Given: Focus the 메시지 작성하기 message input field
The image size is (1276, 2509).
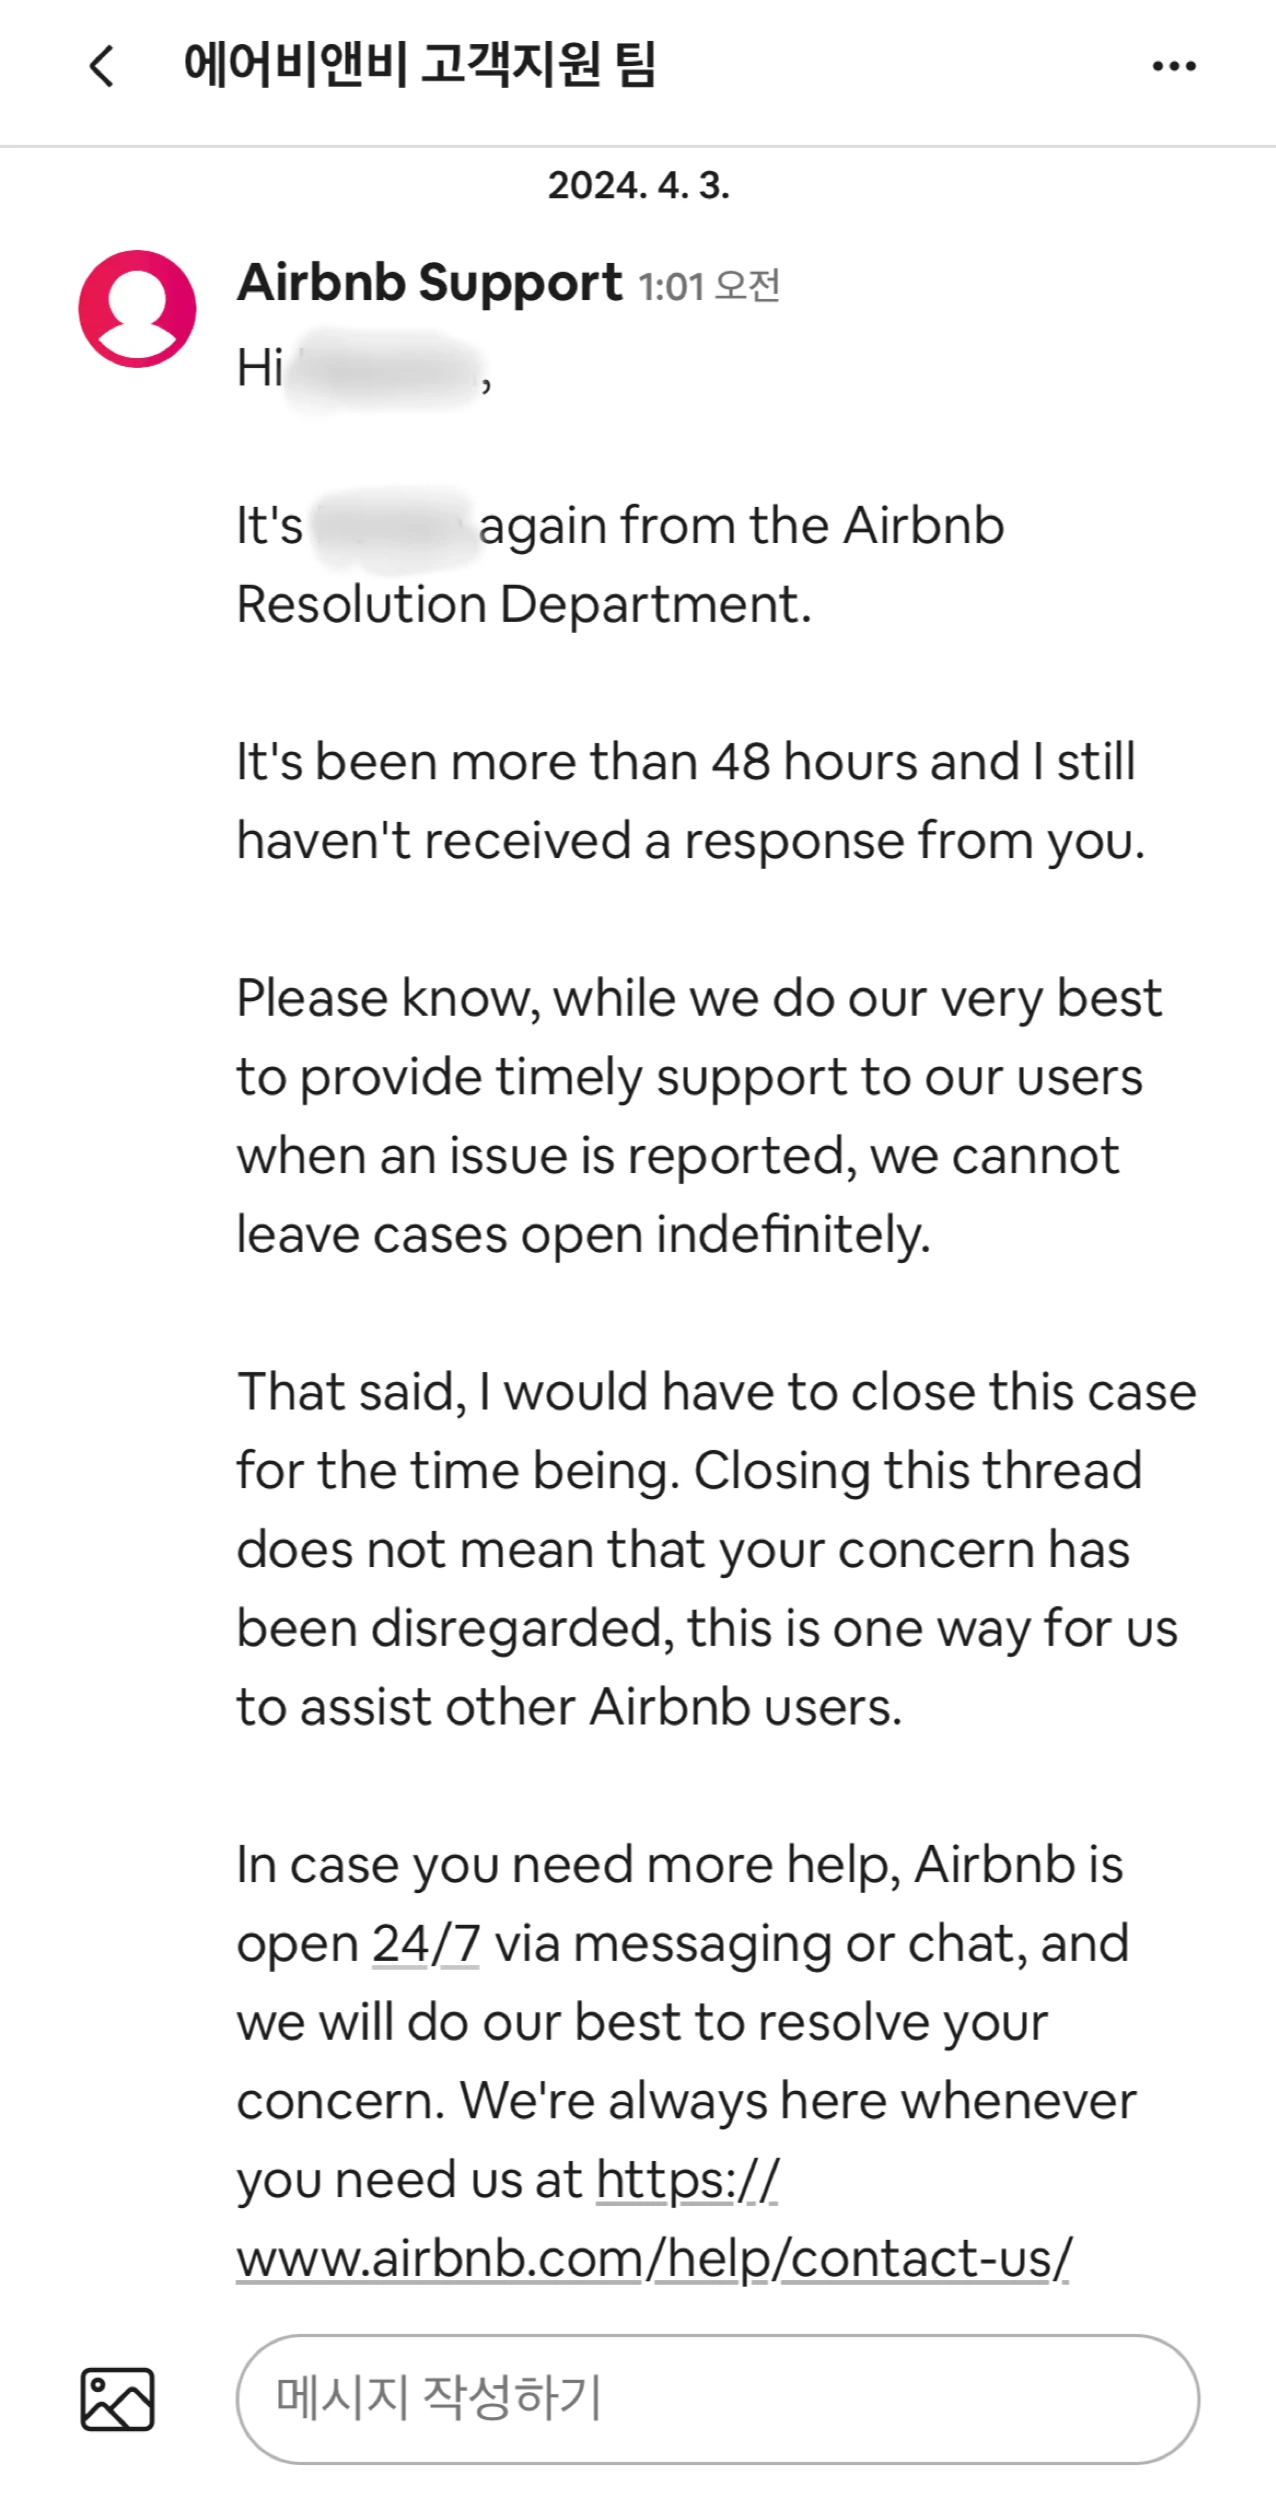Looking at the screenshot, I should pyautogui.click(x=717, y=2399).
